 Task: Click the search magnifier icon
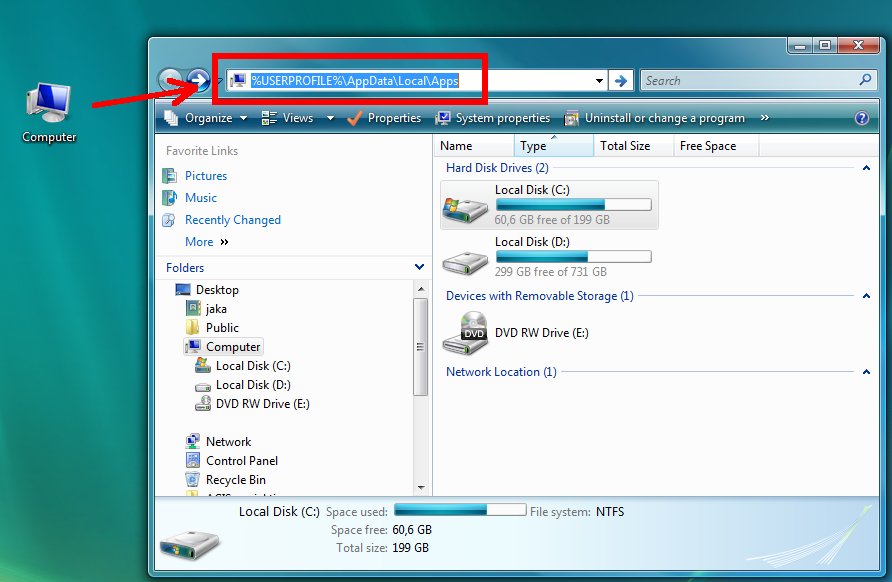pos(866,81)
